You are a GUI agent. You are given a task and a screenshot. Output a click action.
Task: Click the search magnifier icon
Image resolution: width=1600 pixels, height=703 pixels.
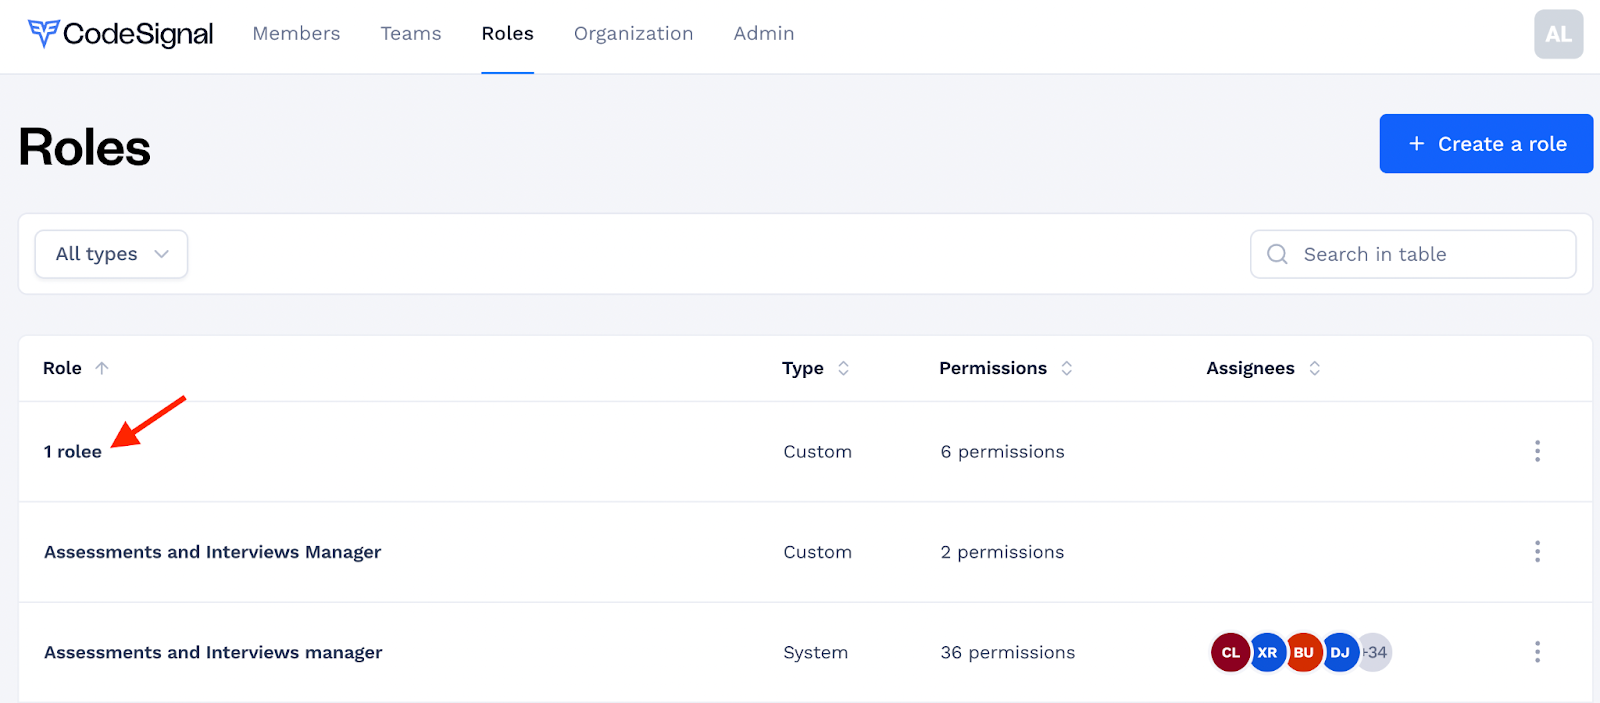(1277, 254)
